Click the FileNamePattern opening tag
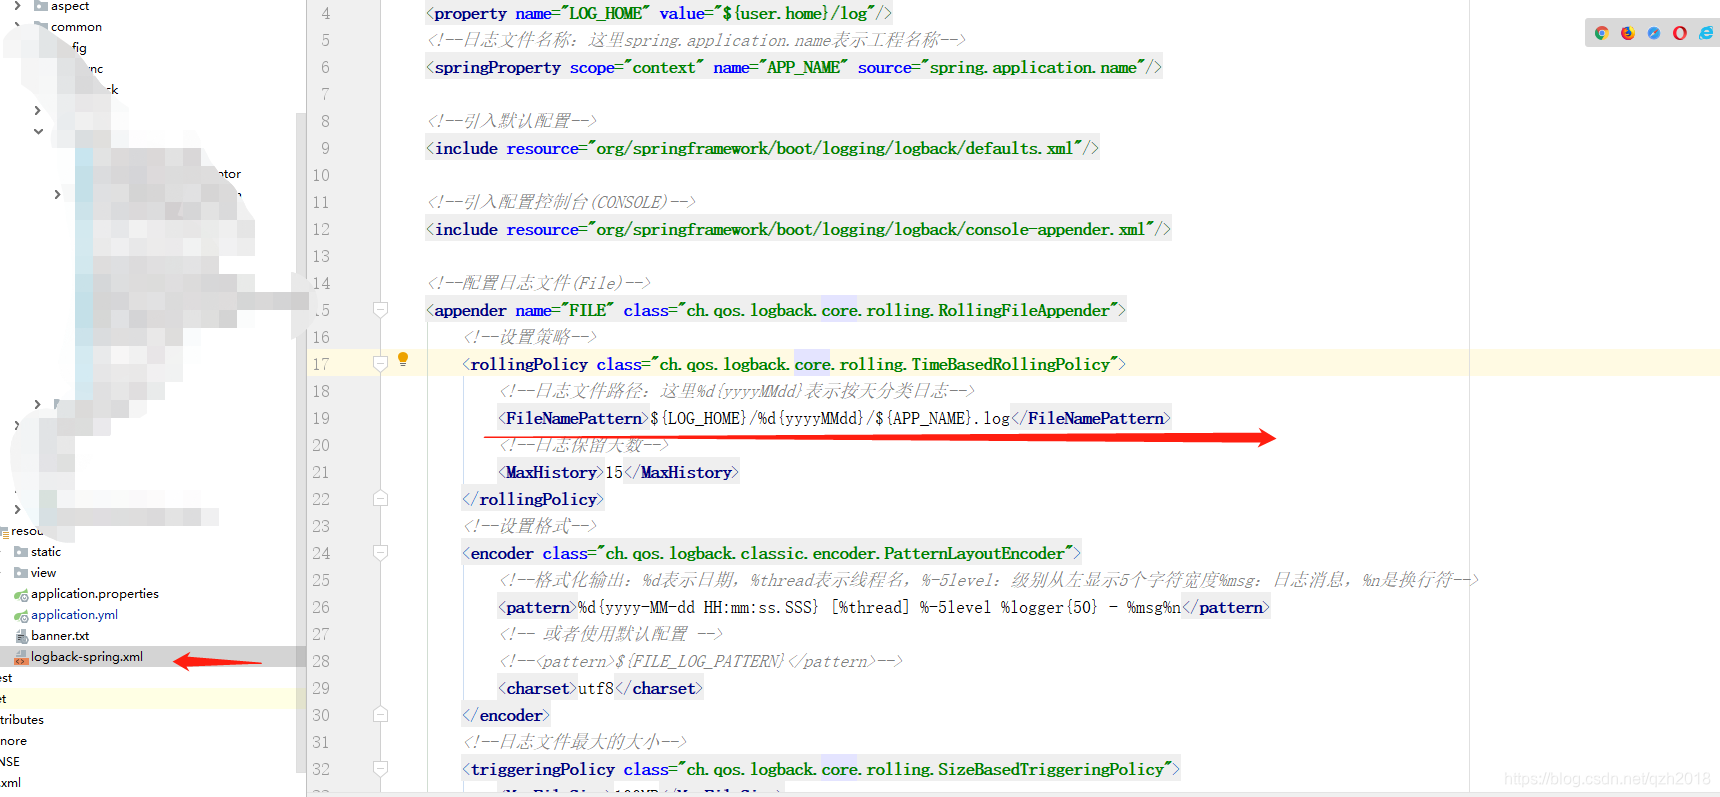 tap(574, 418)
